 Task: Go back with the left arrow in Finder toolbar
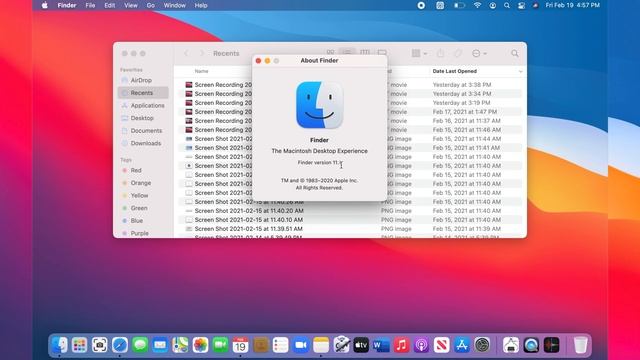tap(186, 53)
